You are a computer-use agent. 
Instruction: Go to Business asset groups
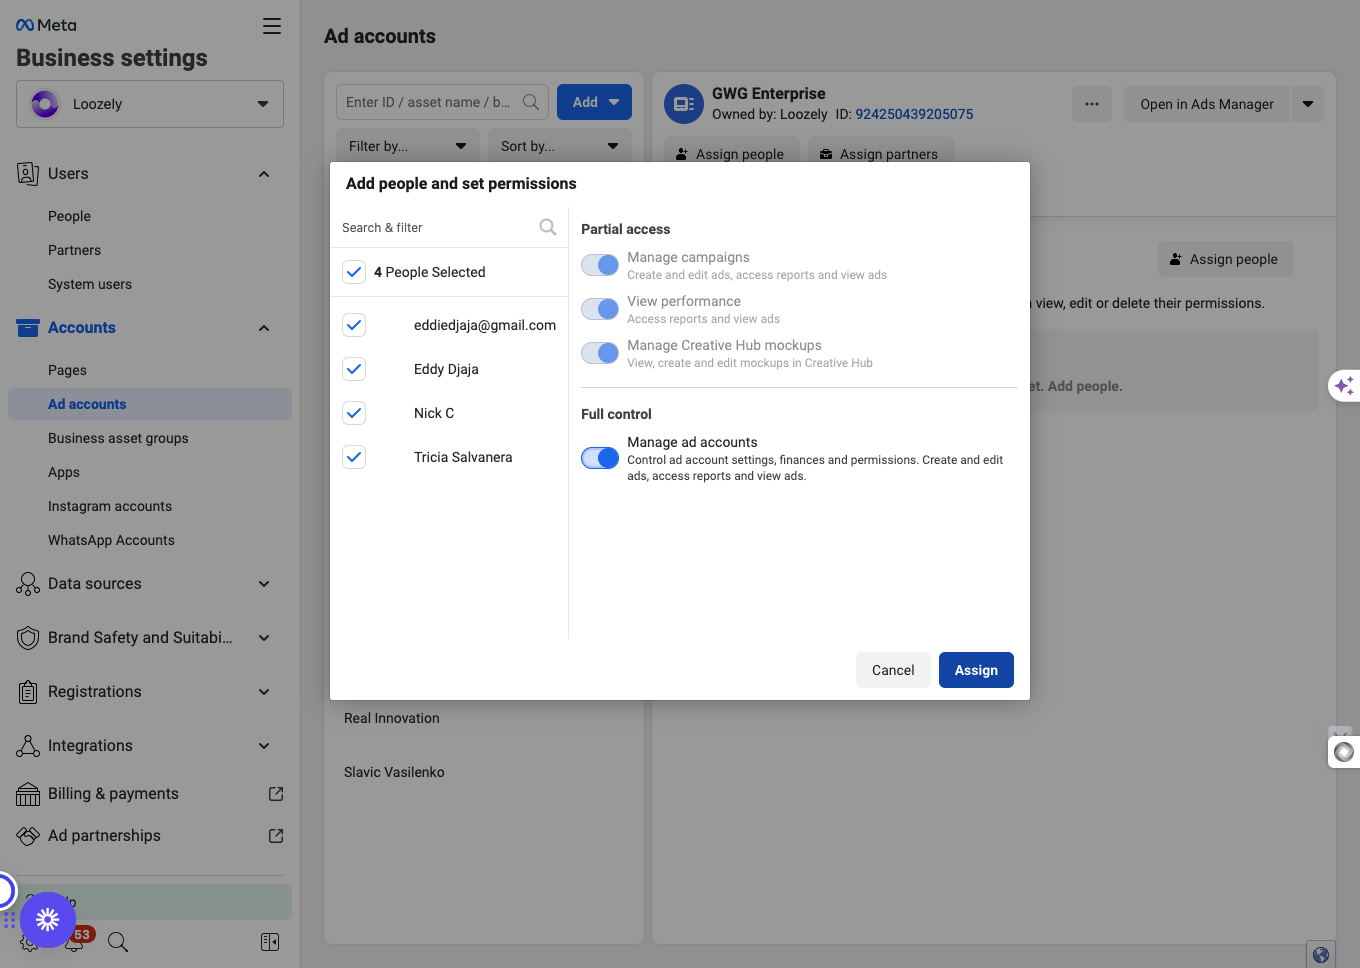pos(118,438)
